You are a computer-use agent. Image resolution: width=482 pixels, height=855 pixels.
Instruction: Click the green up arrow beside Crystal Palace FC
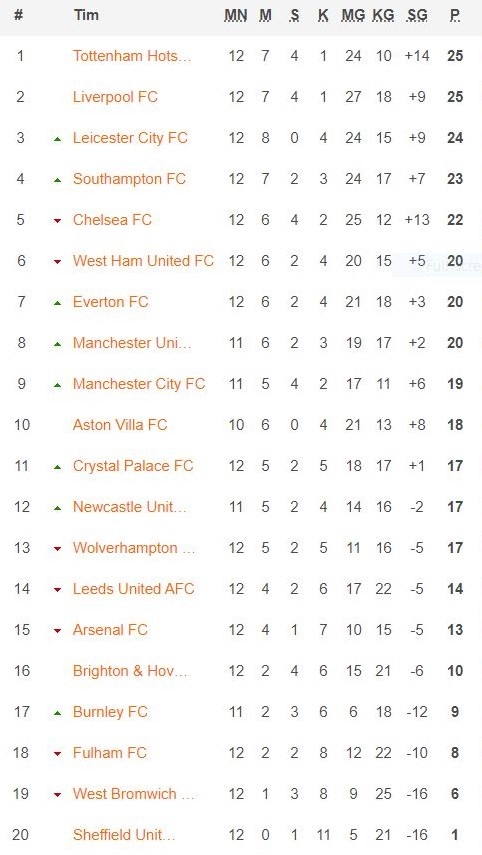click(x=57, y=467)
